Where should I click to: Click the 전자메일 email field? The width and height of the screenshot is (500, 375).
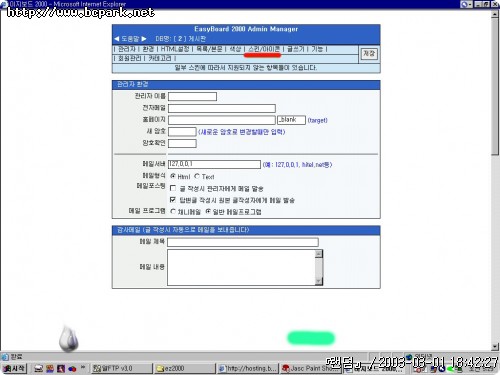click(222, 108)
